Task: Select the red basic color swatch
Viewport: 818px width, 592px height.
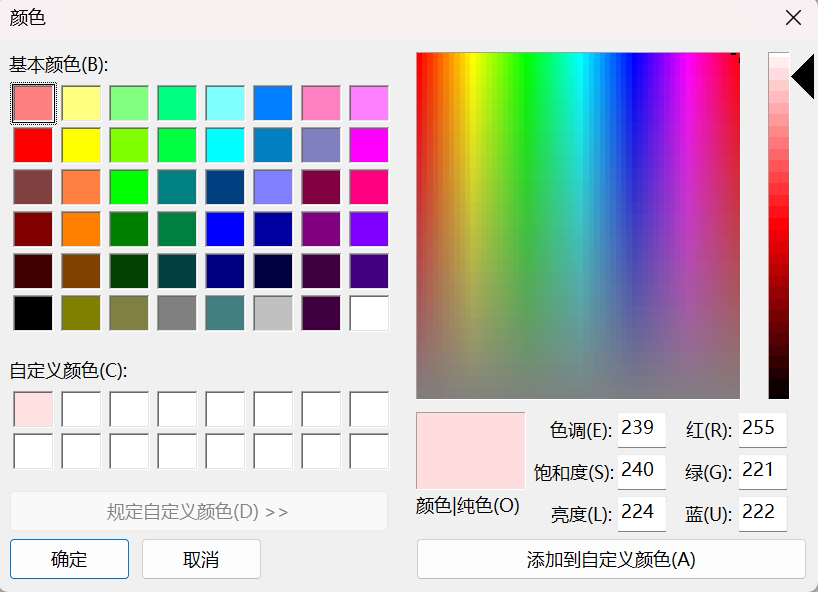Action: (x=33, y=144)
